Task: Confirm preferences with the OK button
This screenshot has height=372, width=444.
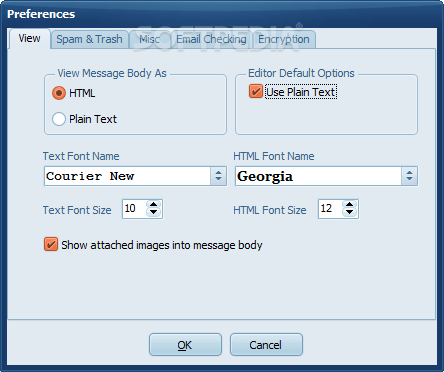Action: pos(185,345)
